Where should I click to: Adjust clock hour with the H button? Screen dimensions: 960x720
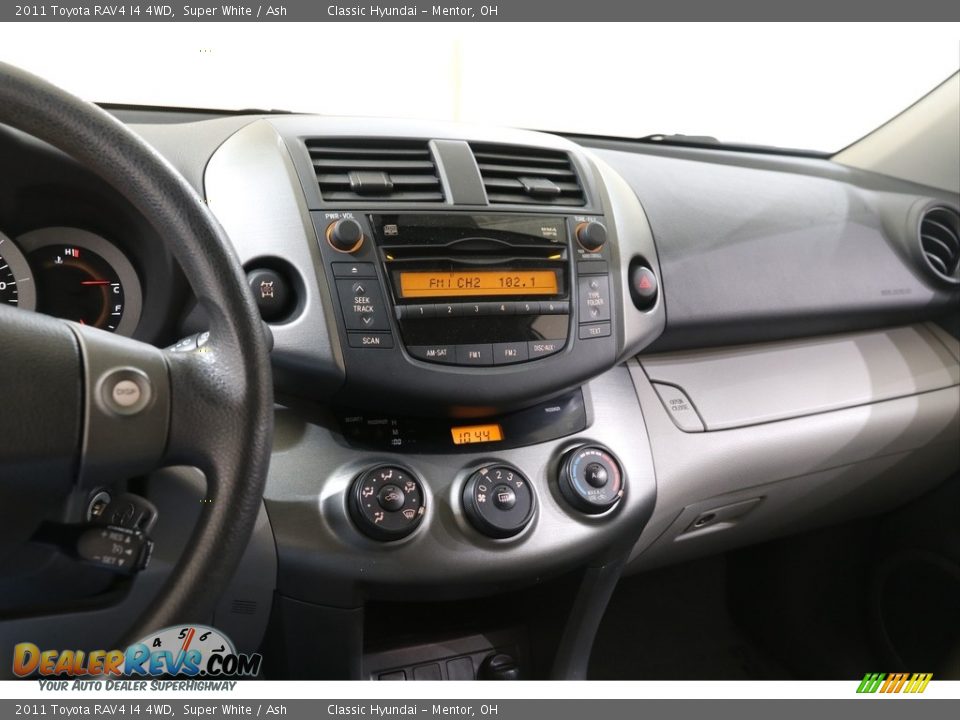tap(394, 422)
